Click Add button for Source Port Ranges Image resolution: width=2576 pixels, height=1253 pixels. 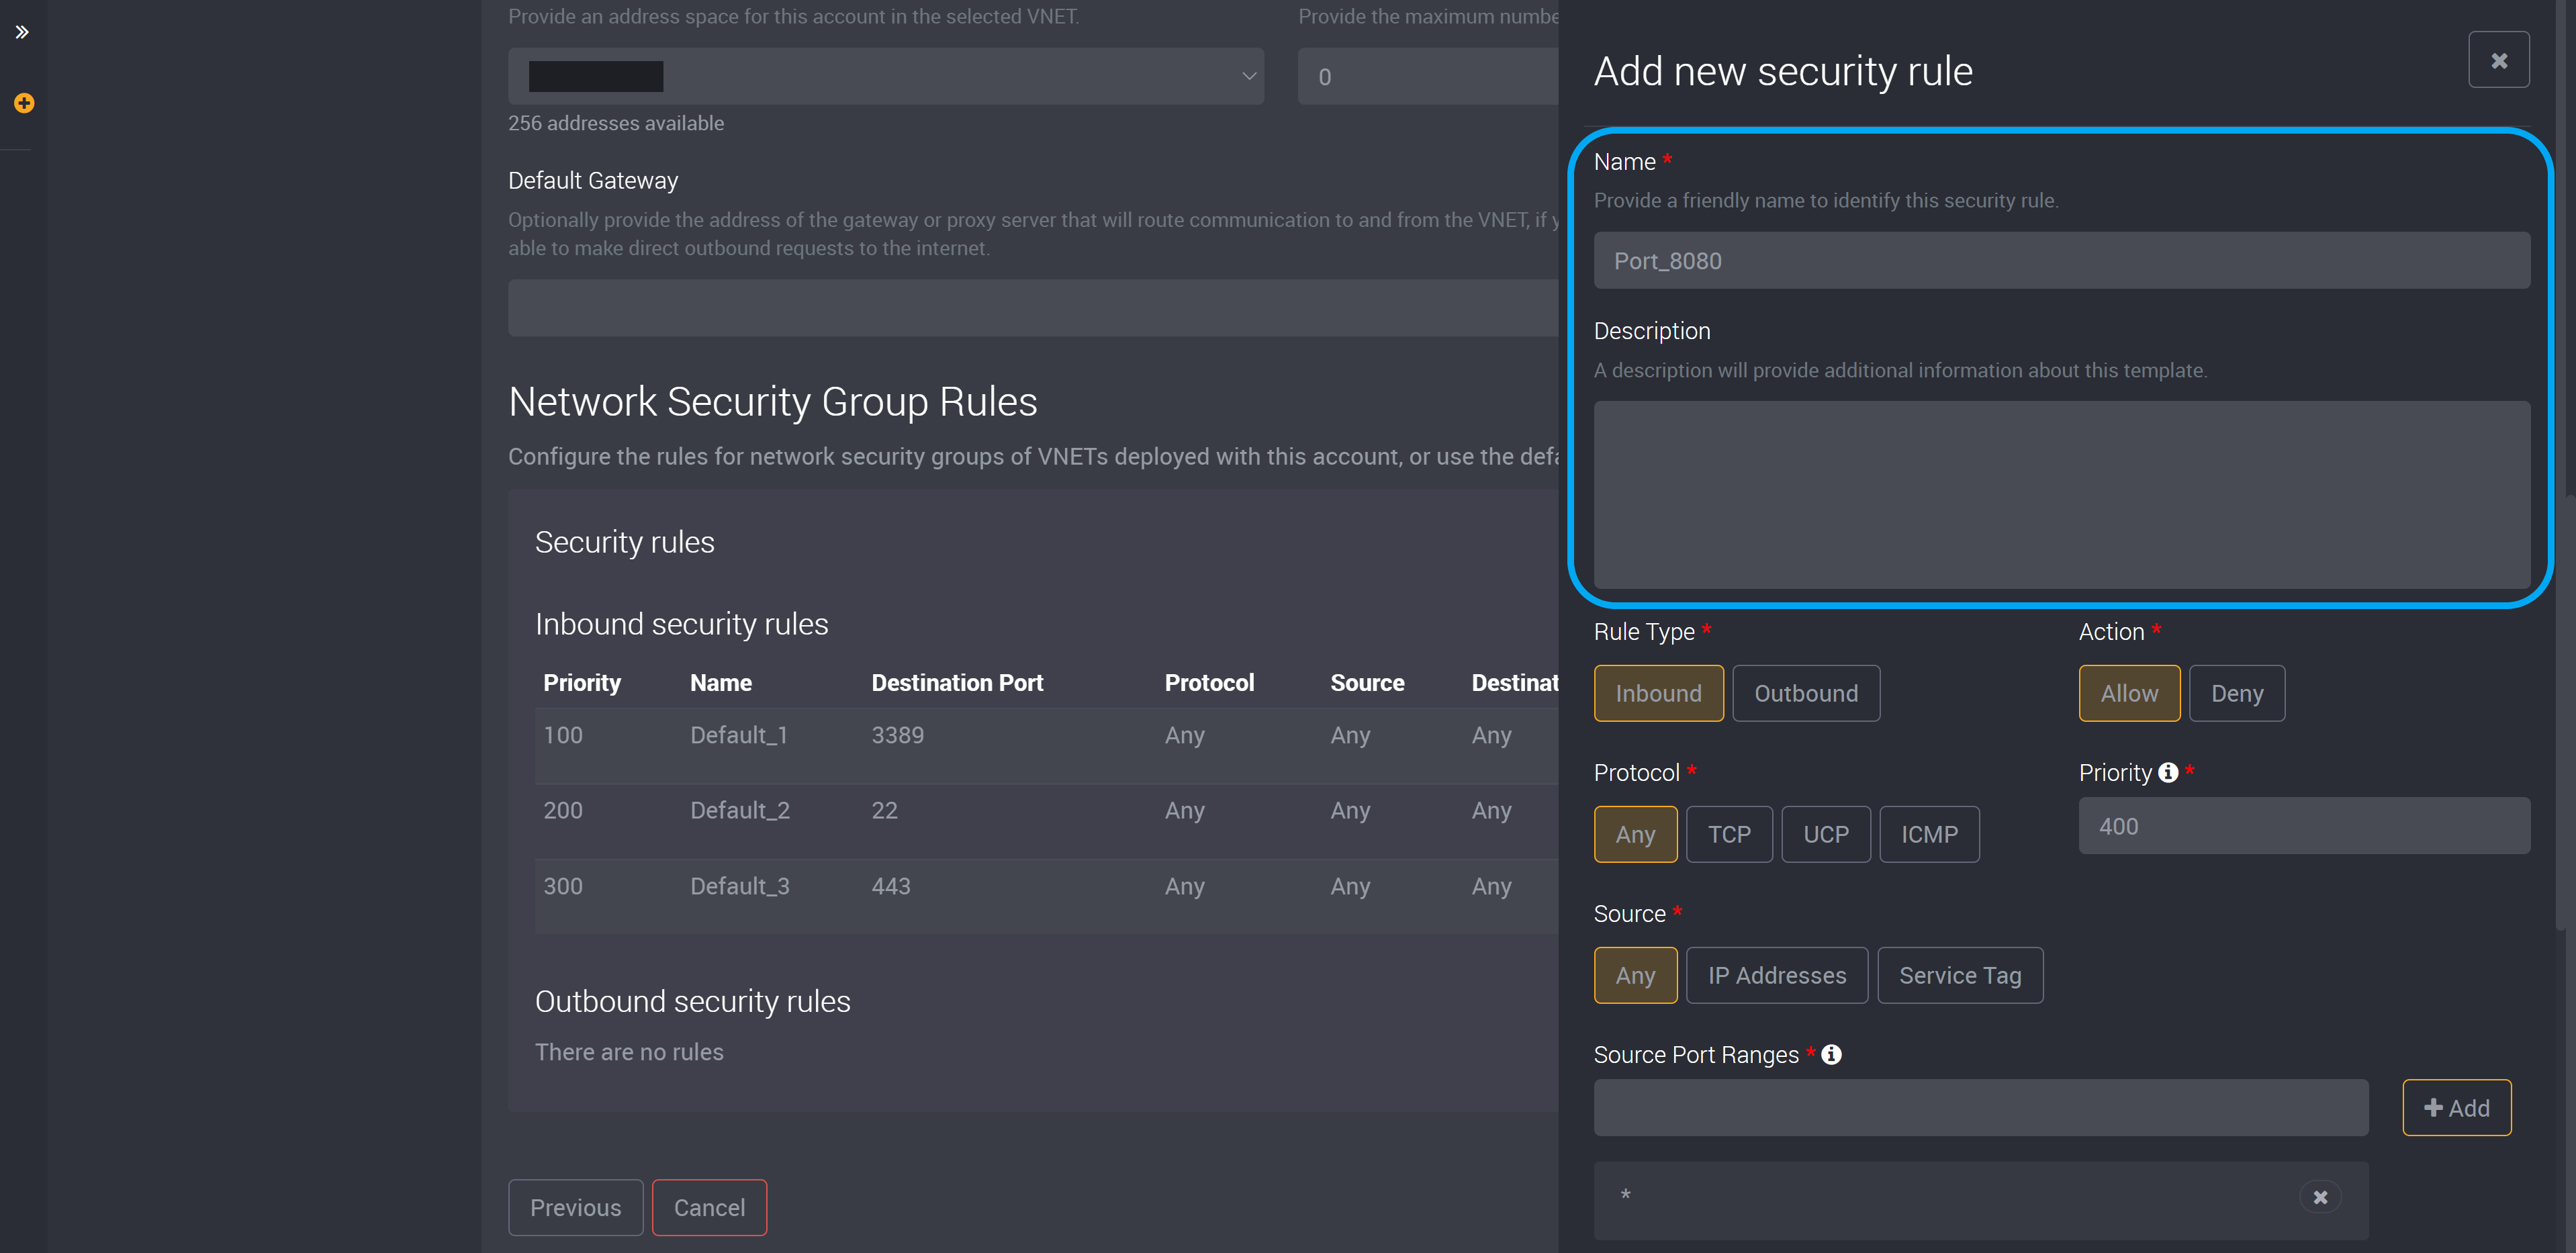pos(2458,1107)
